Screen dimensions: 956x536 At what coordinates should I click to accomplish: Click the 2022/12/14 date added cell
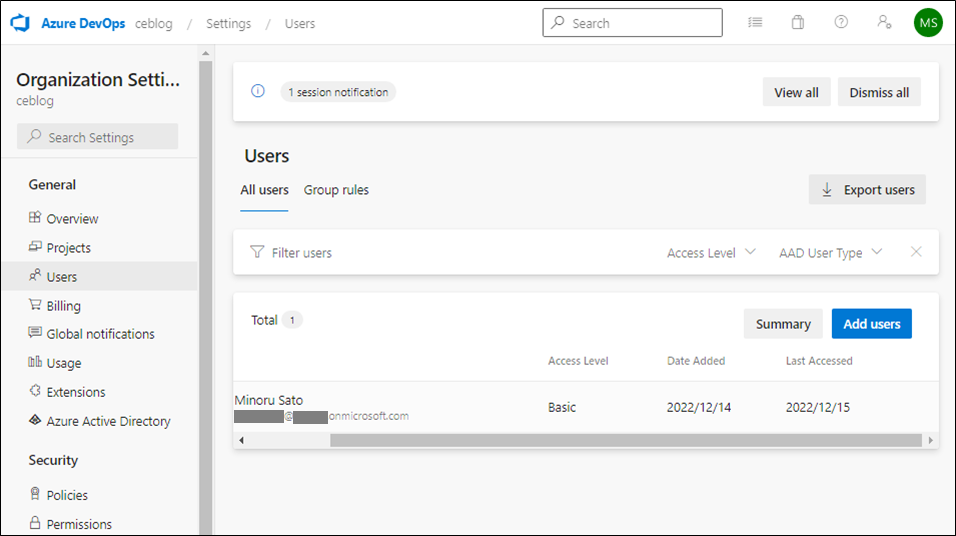click(x=699, y=407)
